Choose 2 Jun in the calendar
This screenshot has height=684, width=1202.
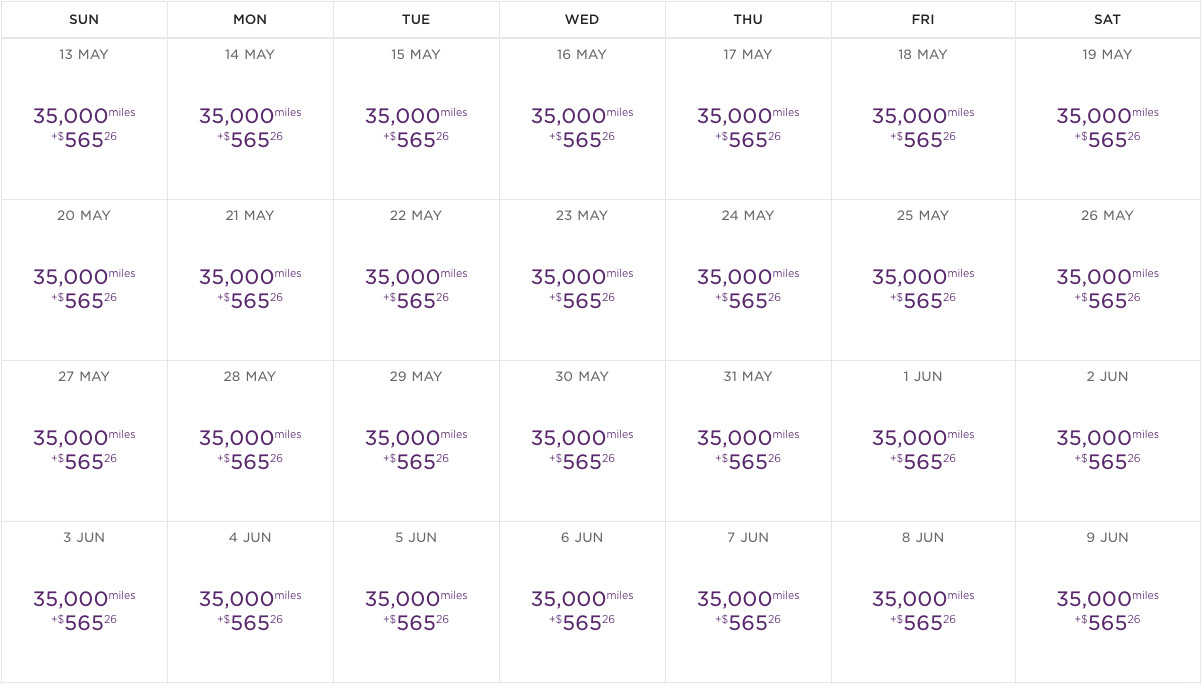(1107, 449)
